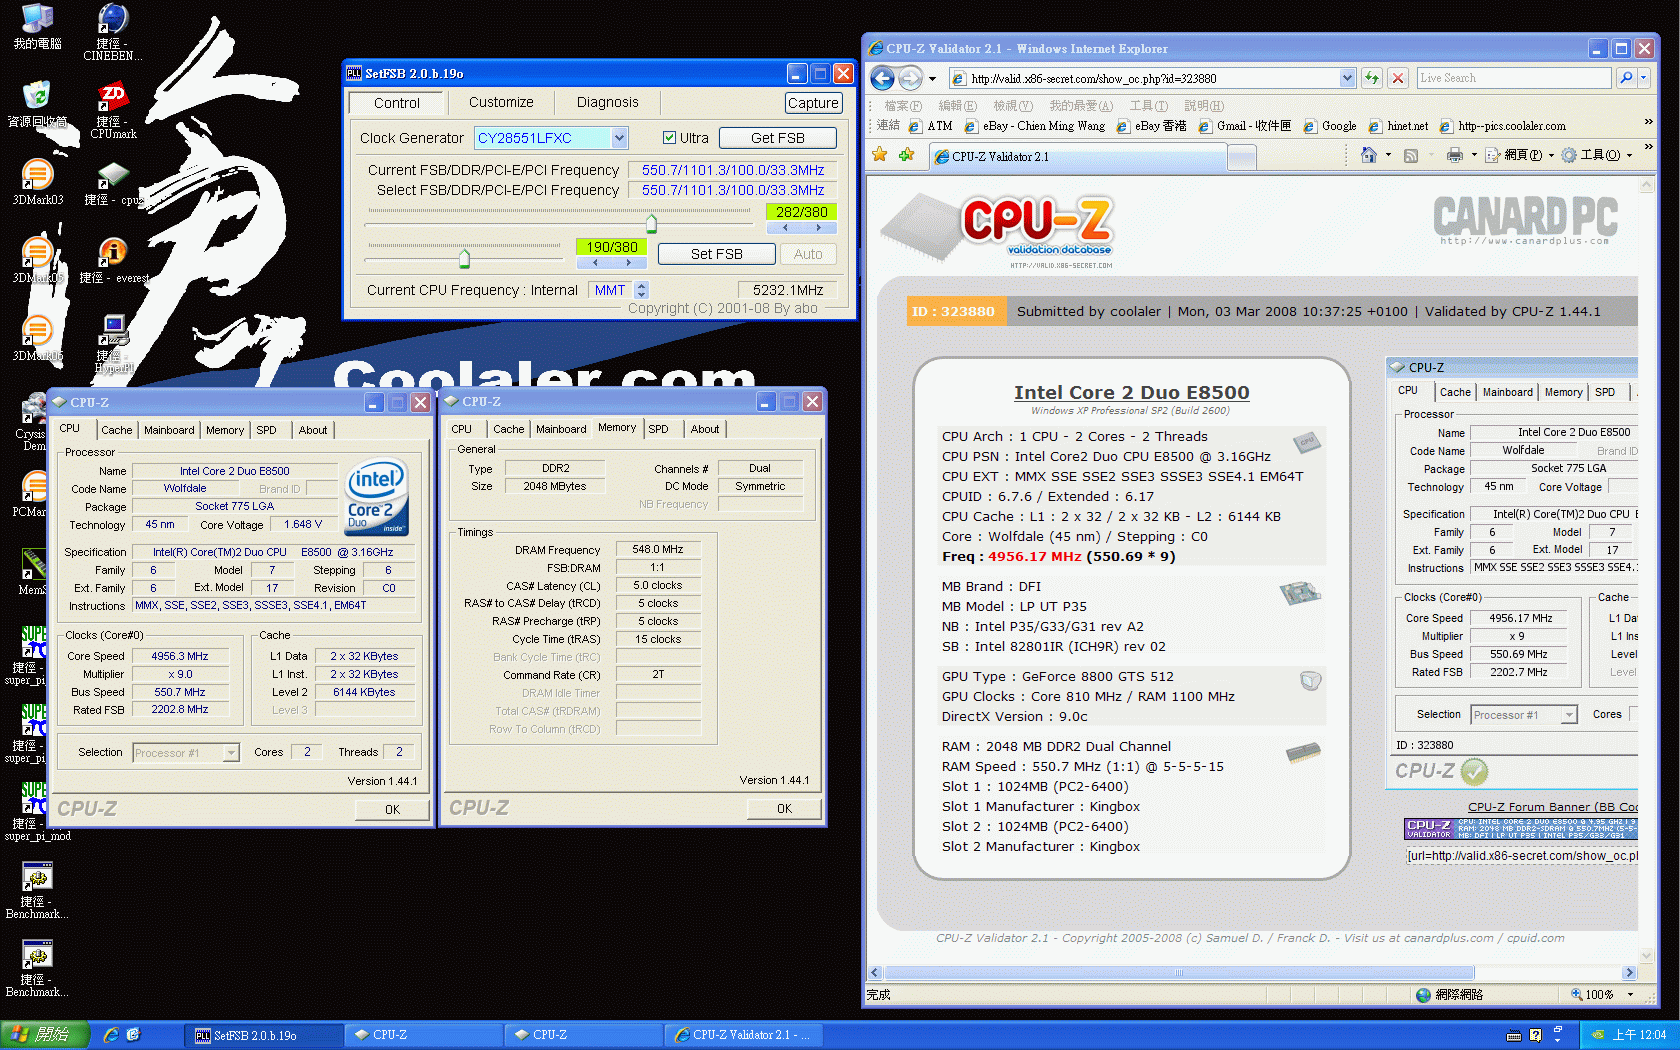Switch to SetFSB taskbar button

pyautogui.click(x=262, y=1035)
